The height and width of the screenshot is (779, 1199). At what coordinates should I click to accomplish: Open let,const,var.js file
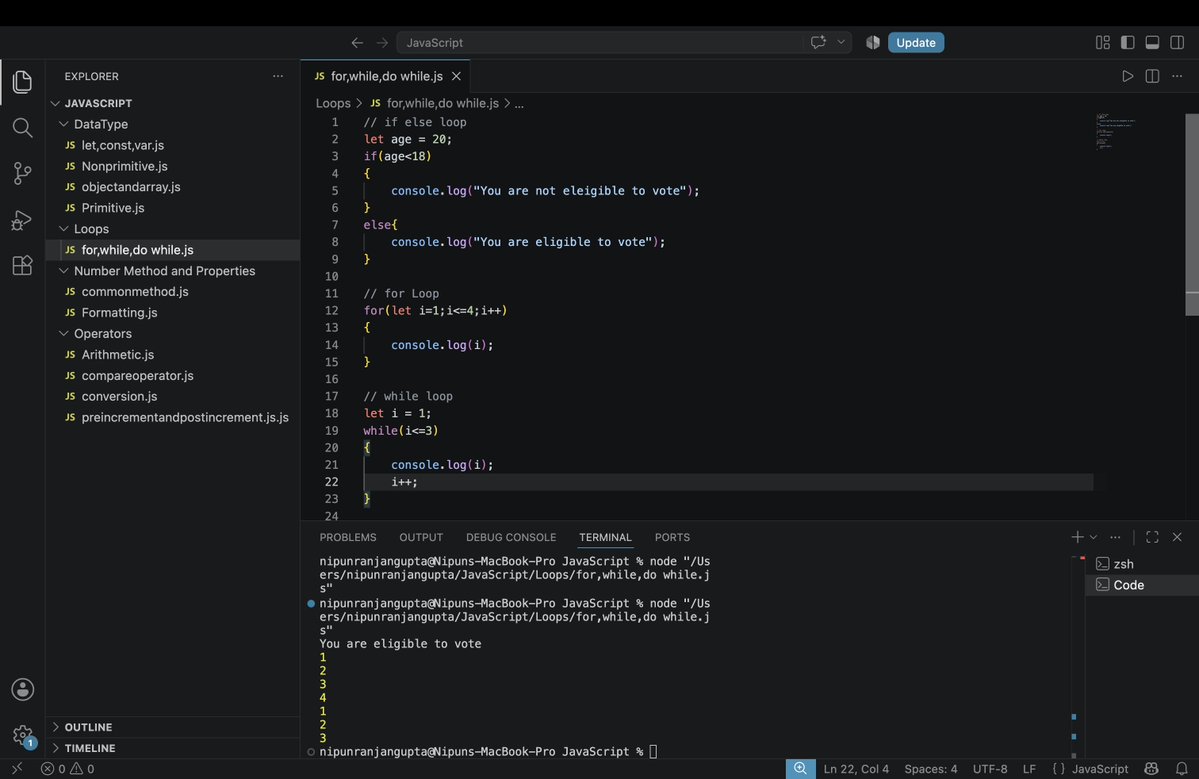pos(122,145)
